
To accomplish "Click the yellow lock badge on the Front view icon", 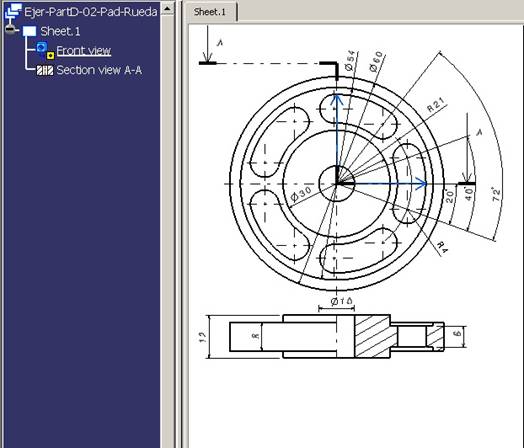I will pos(50,55).
